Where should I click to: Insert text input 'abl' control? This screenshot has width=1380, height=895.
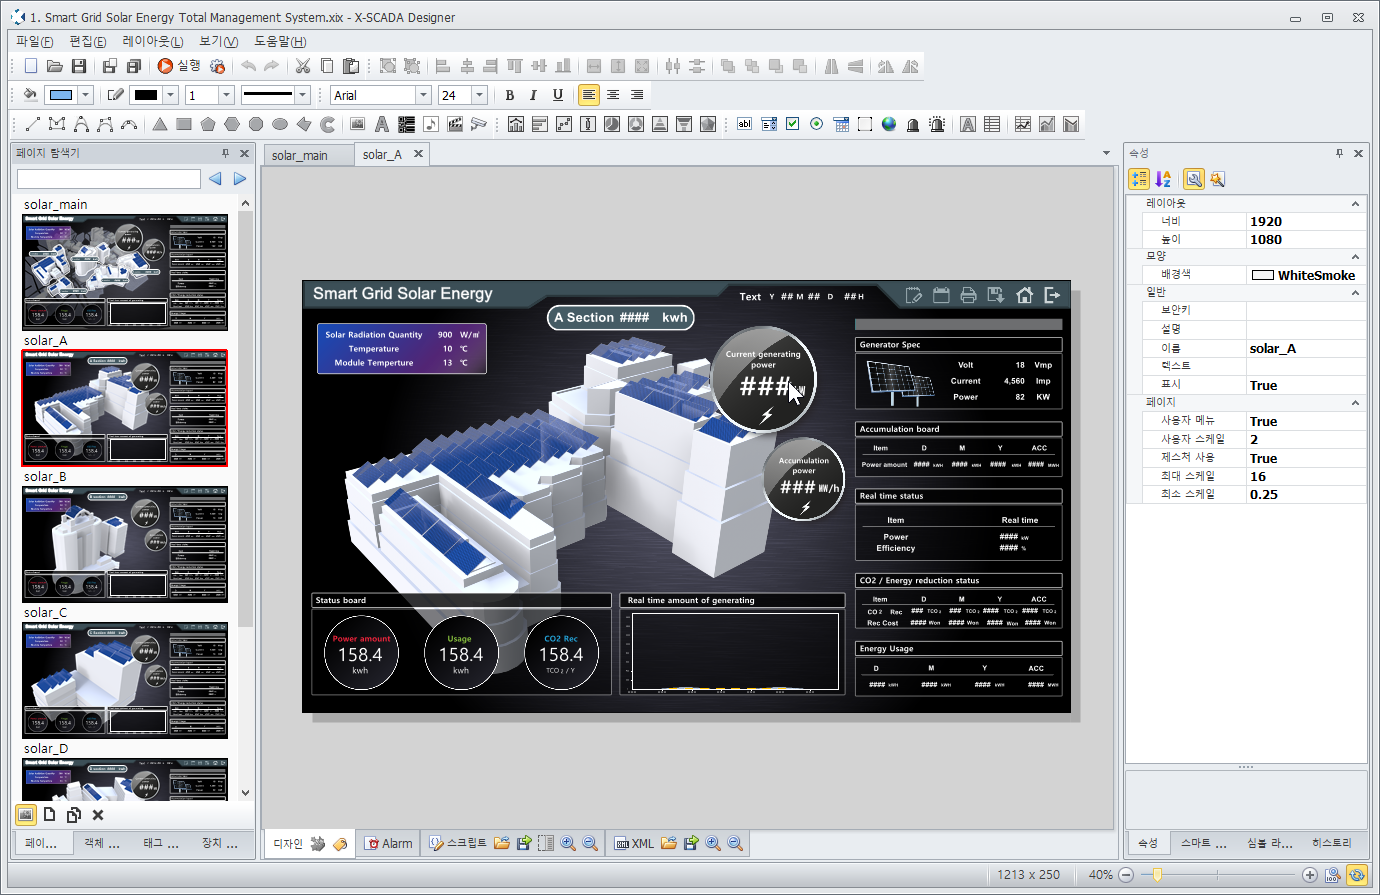click(x=744, y=124)
